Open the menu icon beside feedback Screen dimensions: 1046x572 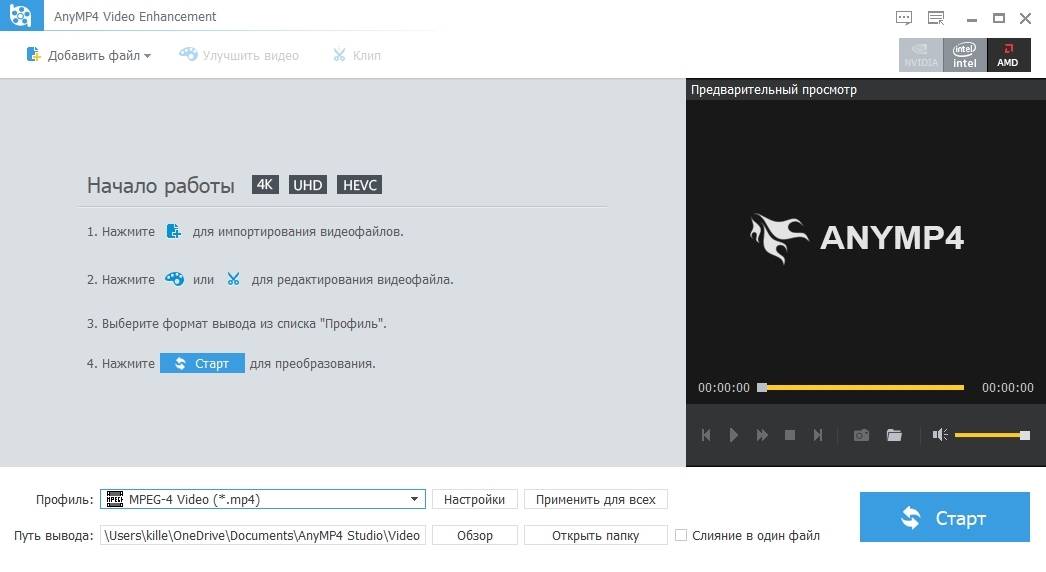pos(936,17)
